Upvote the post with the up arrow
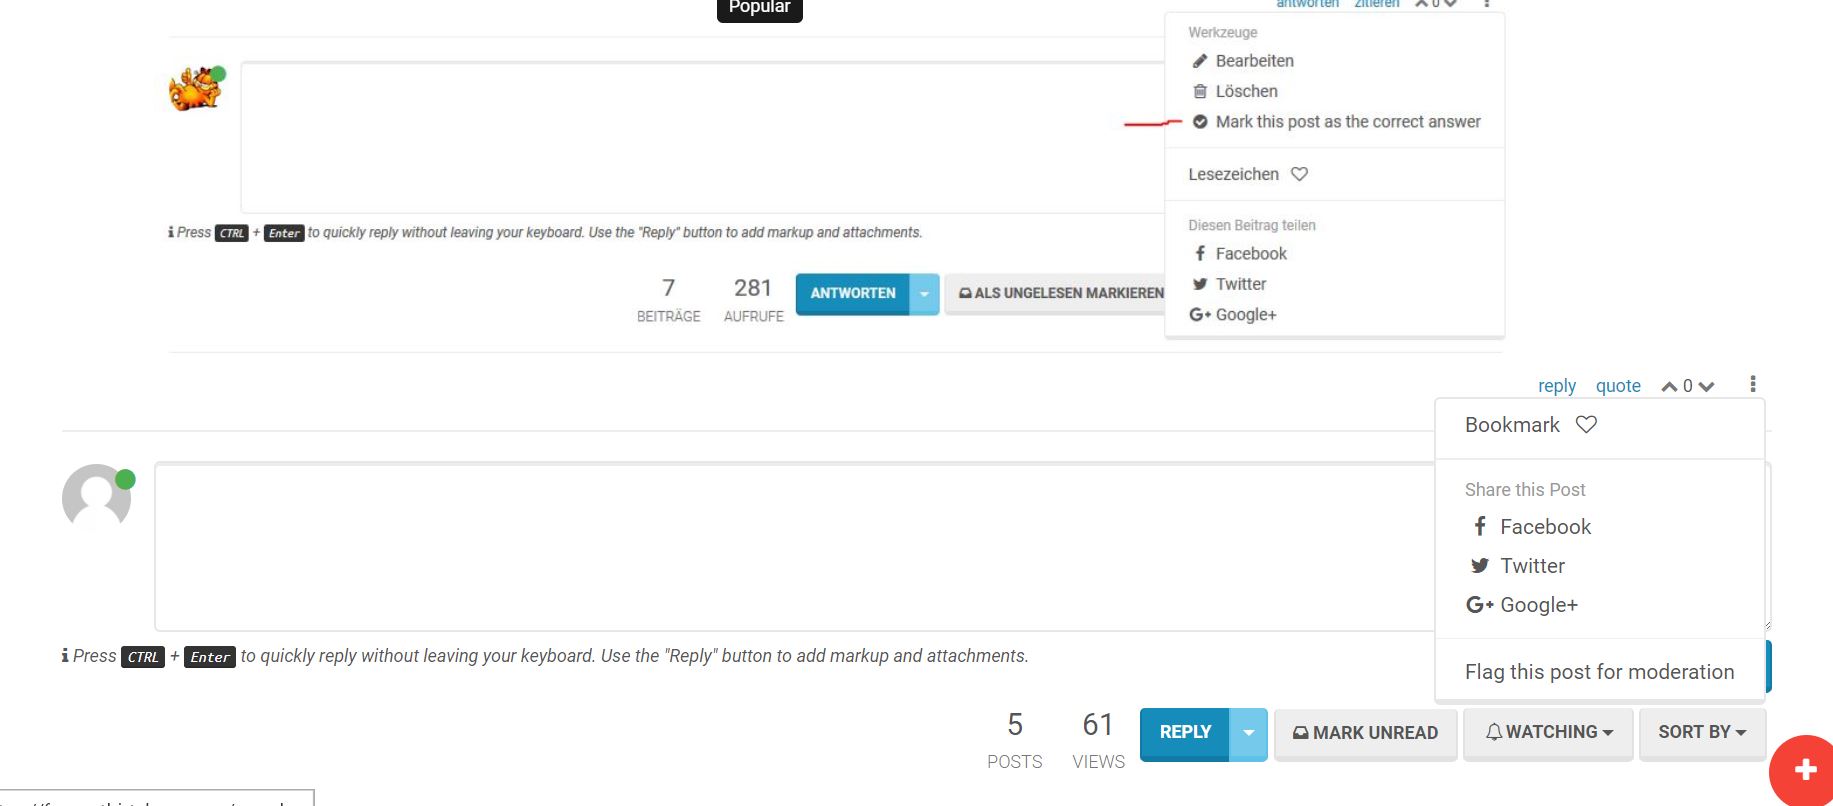The width and height of the screenshot is (1833, 806). [x=1669, y=387]
